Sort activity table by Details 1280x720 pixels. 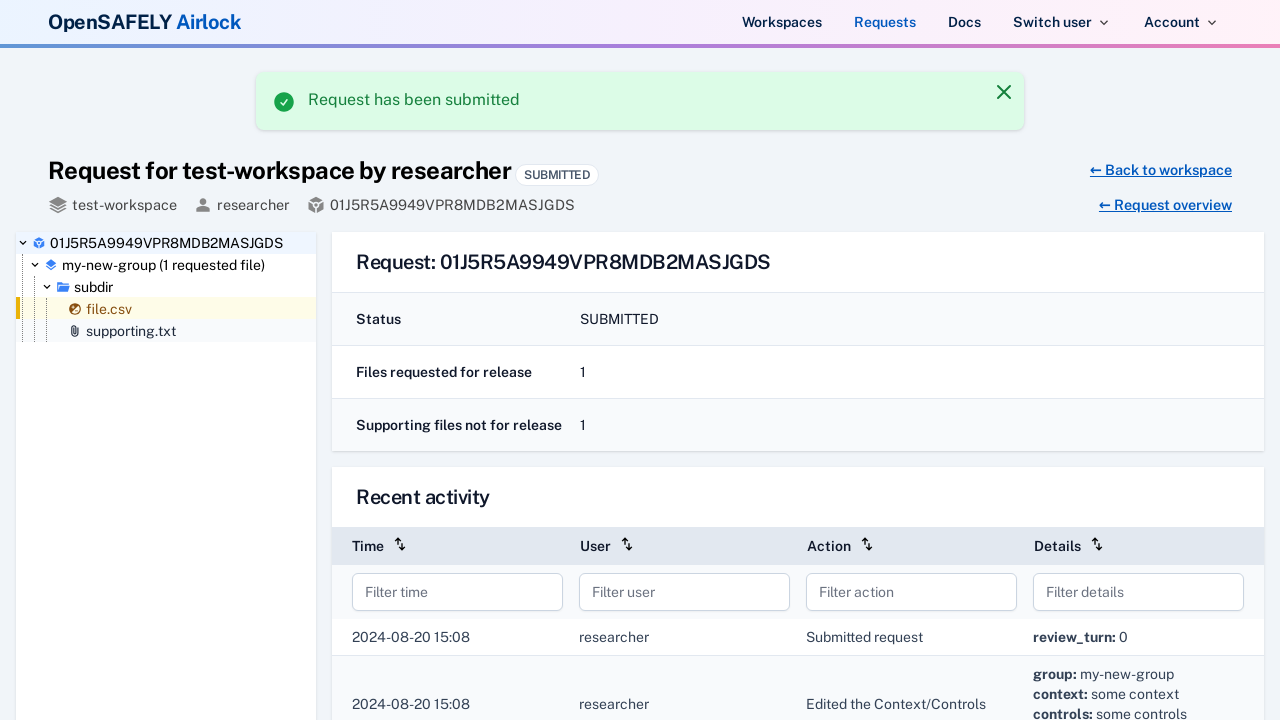tap(1097, 545)
